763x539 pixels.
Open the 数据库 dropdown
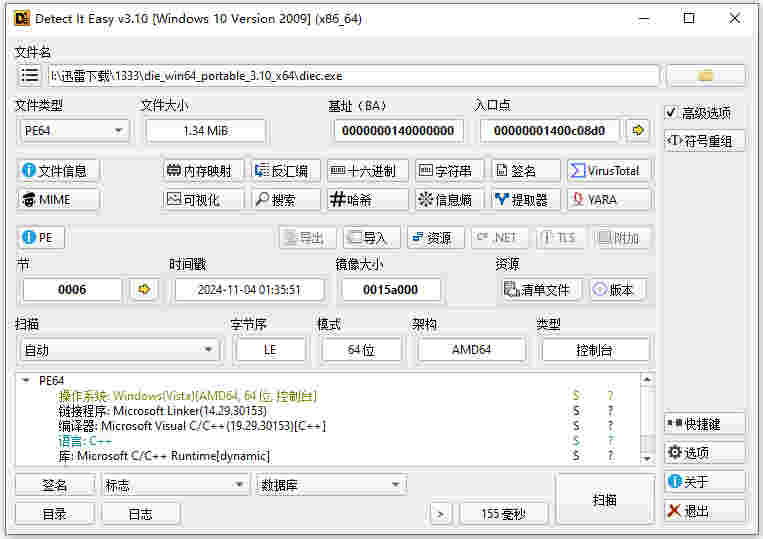coord(331,485)
